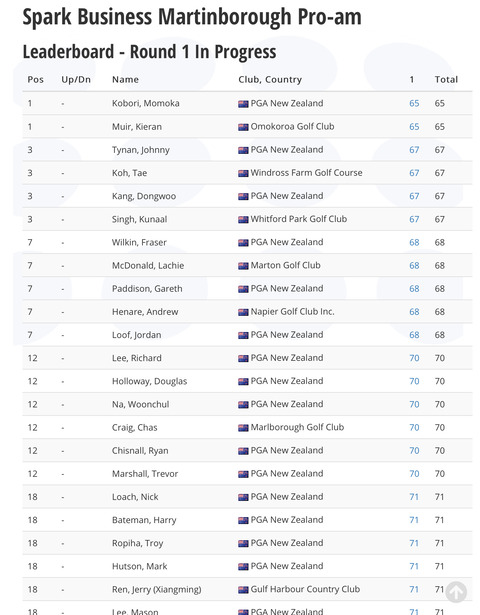The width and height of the screenshot is (480, 615).
Task: Open Richard Lee's round 1 score of 70
Action: pyautogui.click(x=414, y=358)
